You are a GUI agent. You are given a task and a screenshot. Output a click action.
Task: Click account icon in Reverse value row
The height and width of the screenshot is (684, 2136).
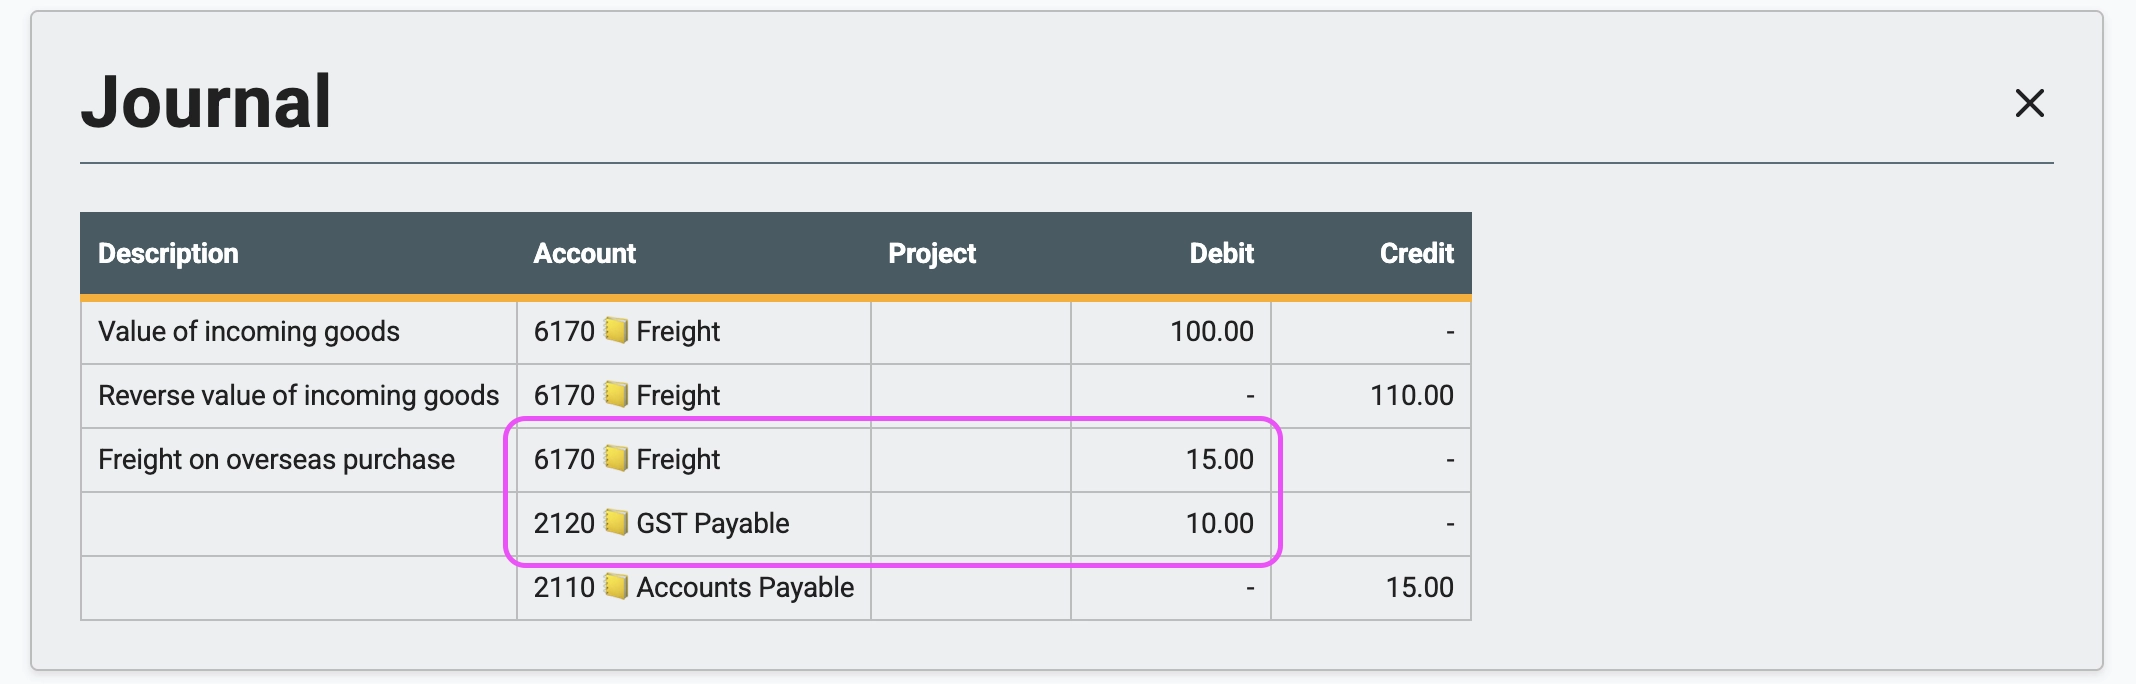616,394
